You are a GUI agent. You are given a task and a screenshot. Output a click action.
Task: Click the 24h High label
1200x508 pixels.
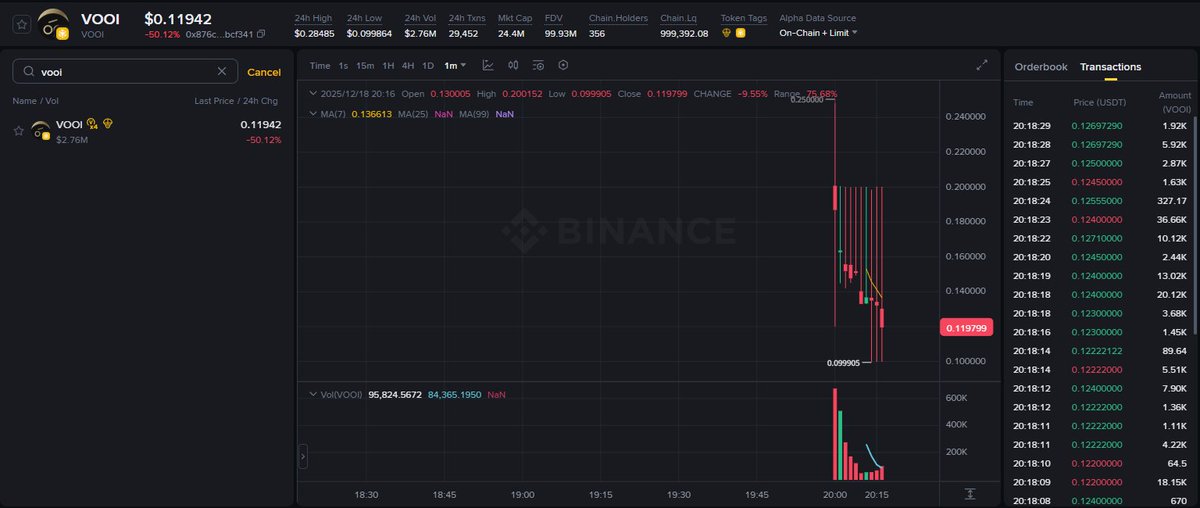coord(315,18)
